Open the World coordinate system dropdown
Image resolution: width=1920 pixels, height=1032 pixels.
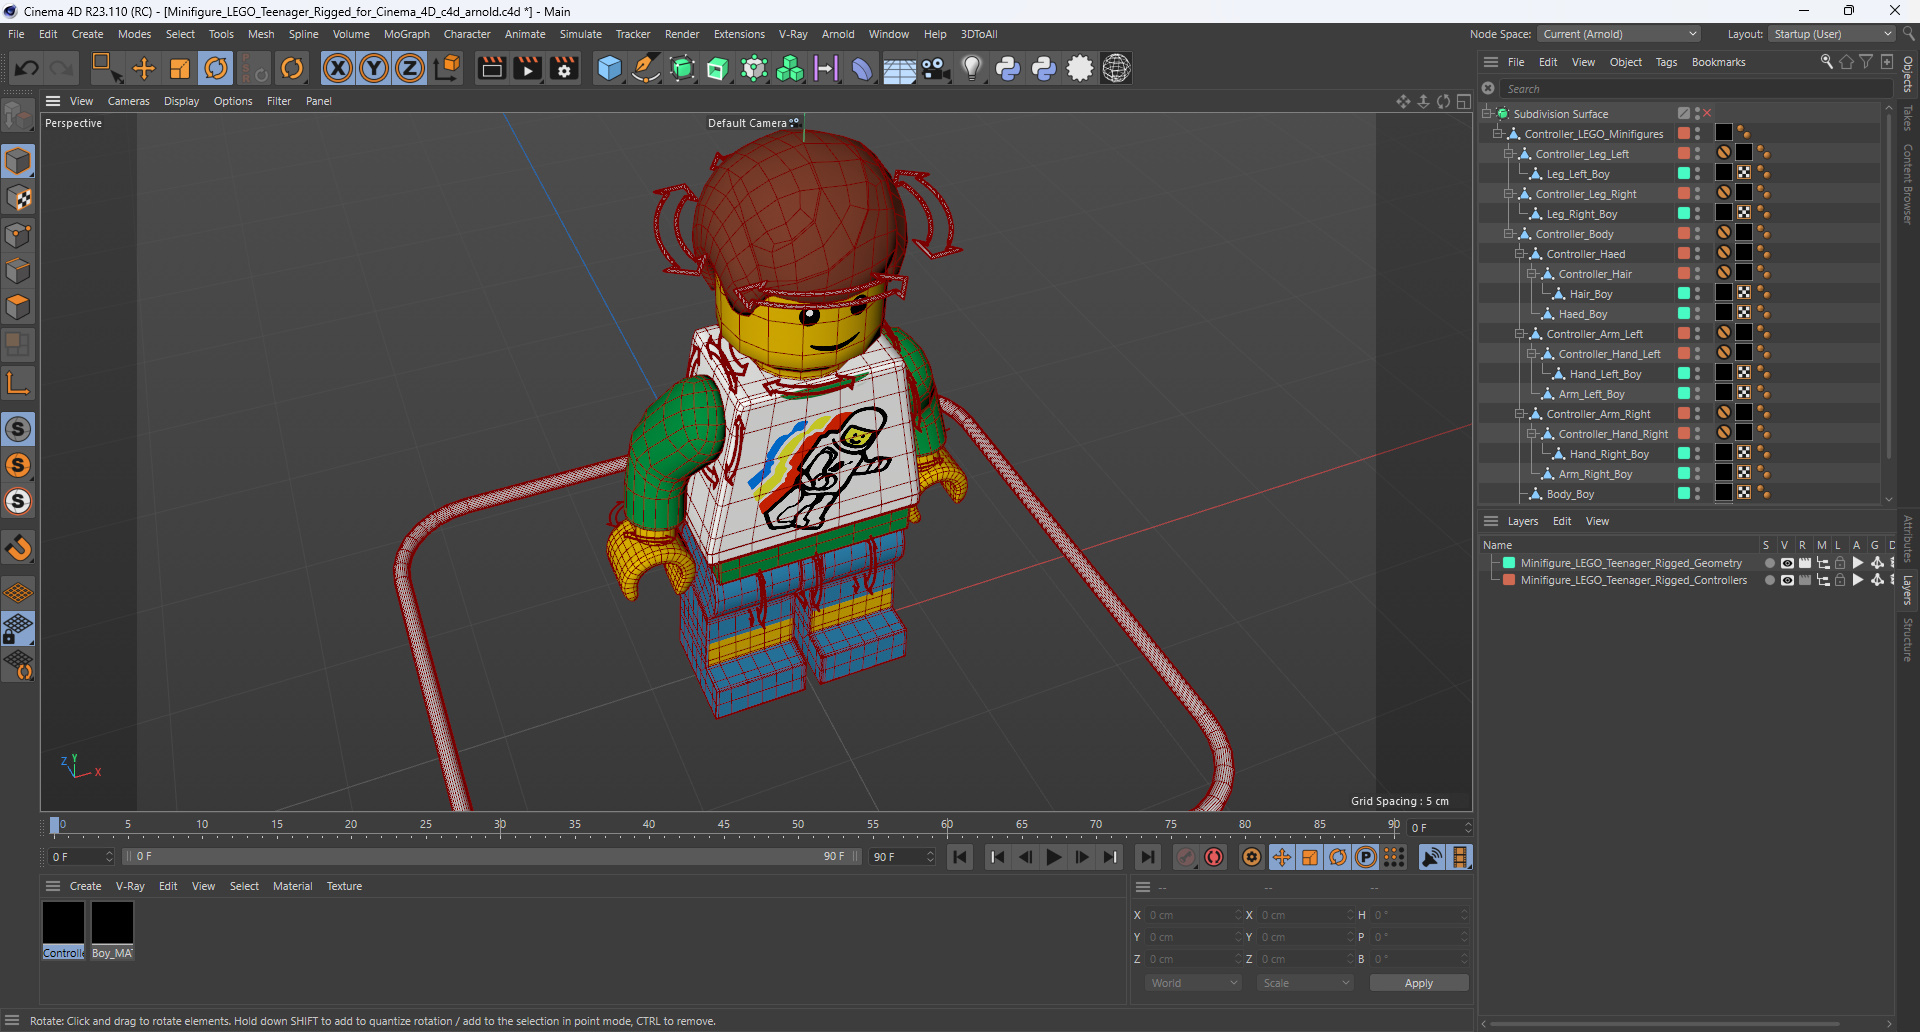pos(1194,983)
